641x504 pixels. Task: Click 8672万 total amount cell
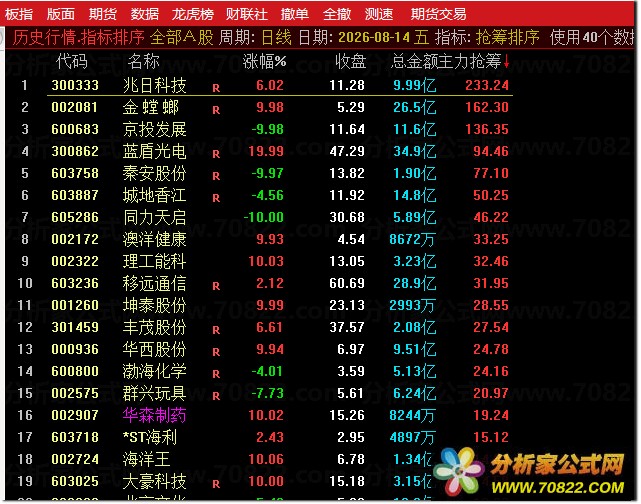[412, 239]
